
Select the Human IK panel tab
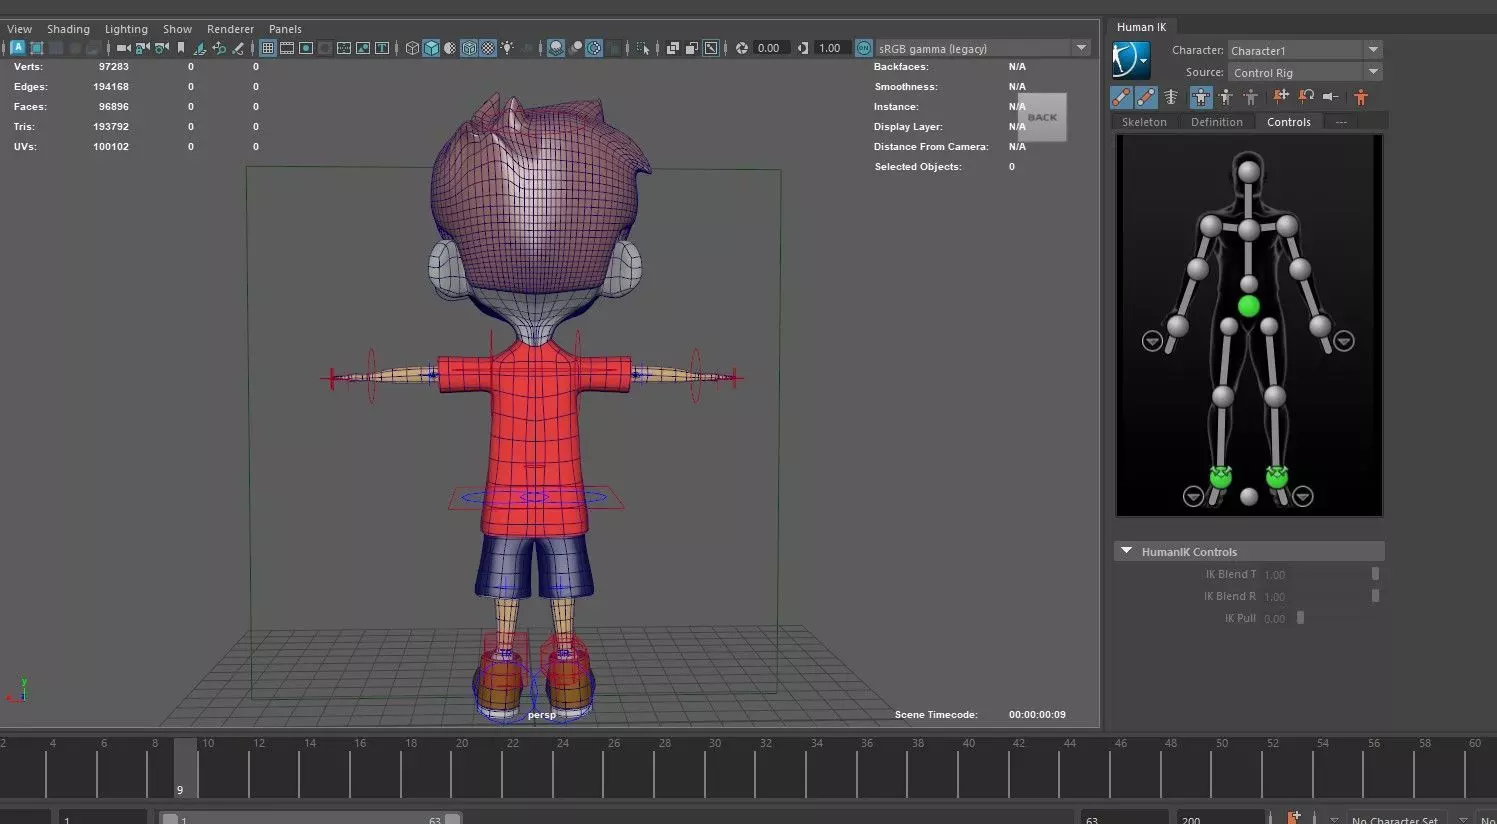pyautogui.click(x=1141, y=27)
